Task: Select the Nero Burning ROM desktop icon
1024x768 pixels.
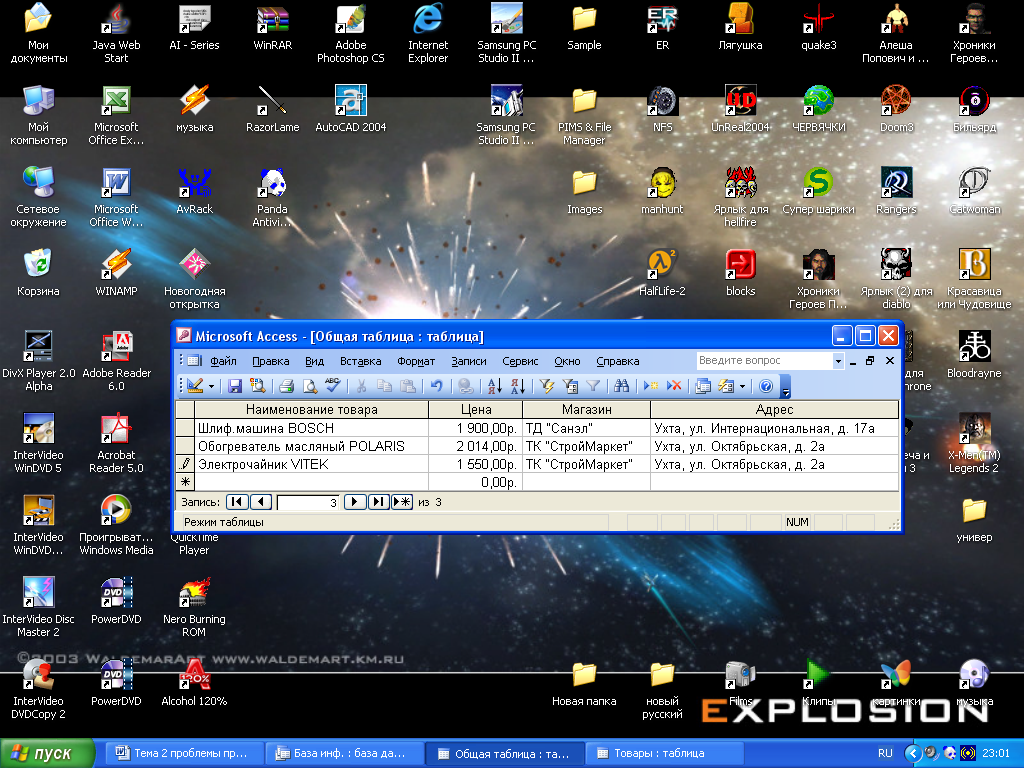Action: coord(194,607)
